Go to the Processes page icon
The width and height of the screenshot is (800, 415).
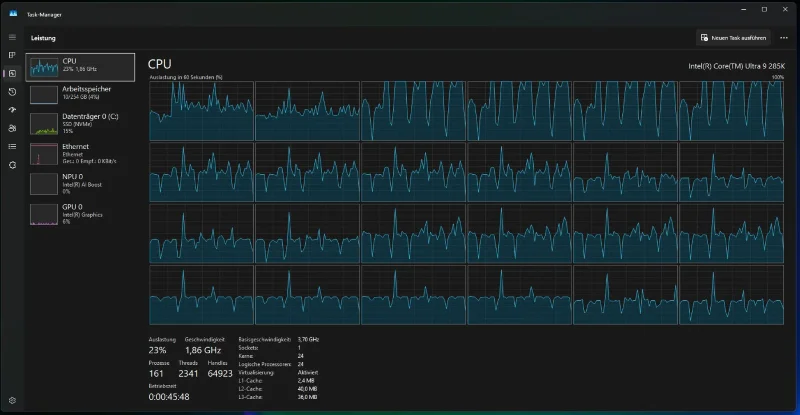pos(12,55)
